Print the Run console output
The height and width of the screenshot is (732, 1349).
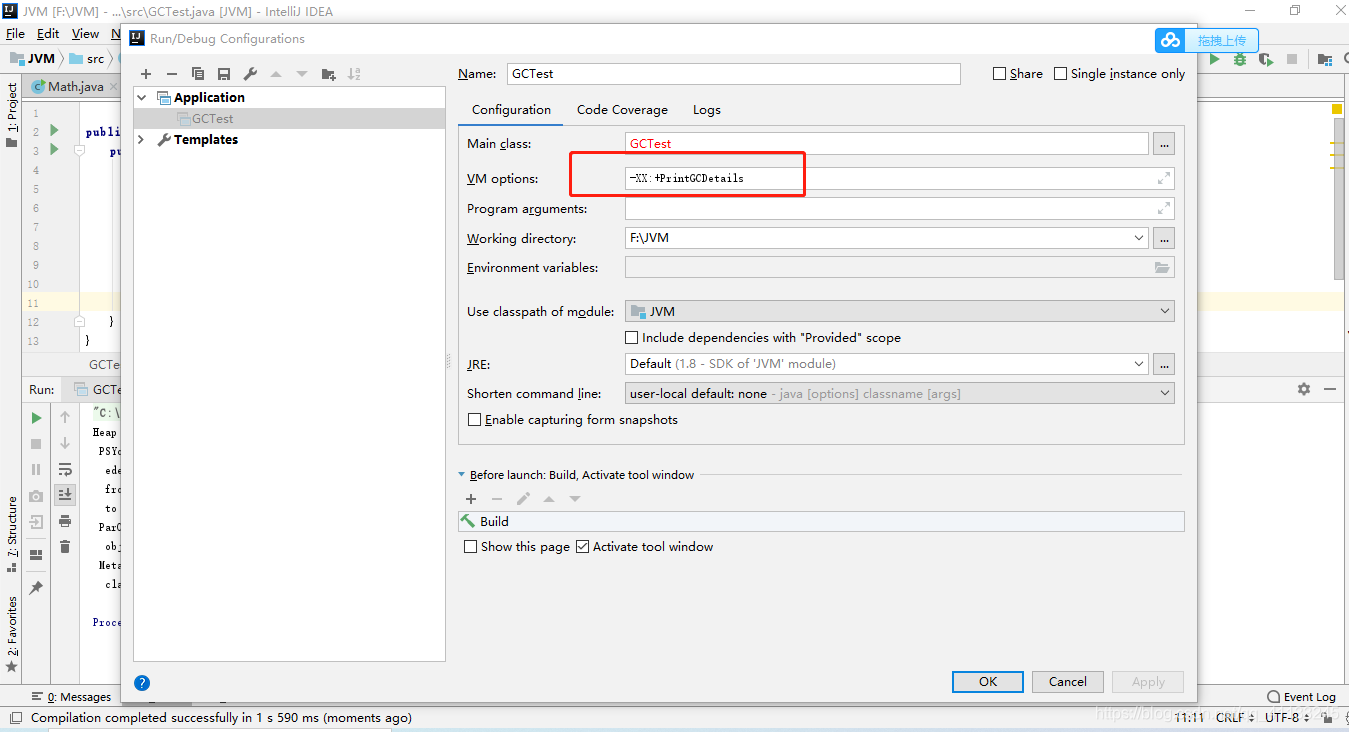click(65, 521)
